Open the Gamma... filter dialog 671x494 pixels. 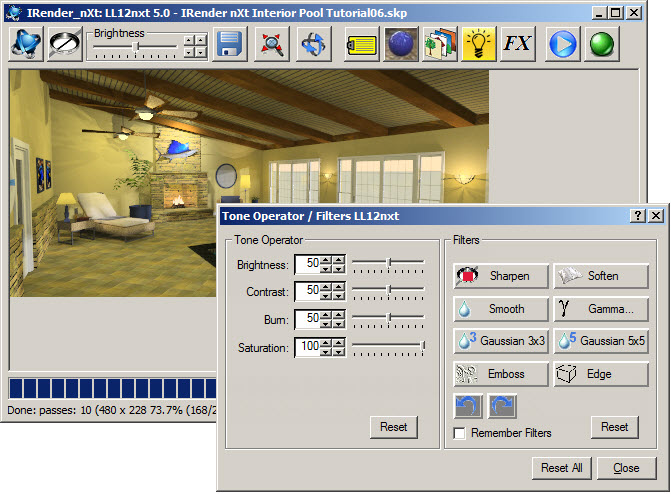[x=602, y=309]
